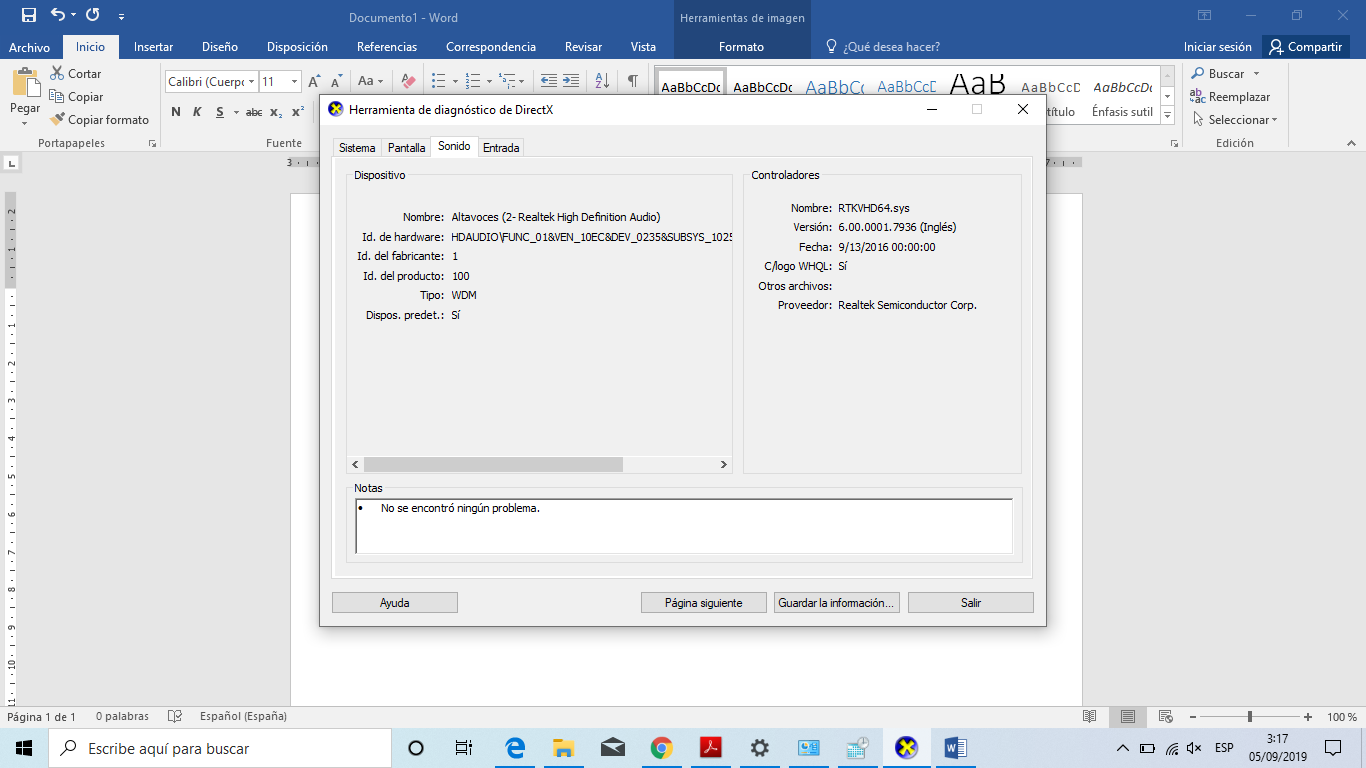1366x768 pixels.
Task: Switch to the Insertar ribbon tab
Action: [153, 47]
